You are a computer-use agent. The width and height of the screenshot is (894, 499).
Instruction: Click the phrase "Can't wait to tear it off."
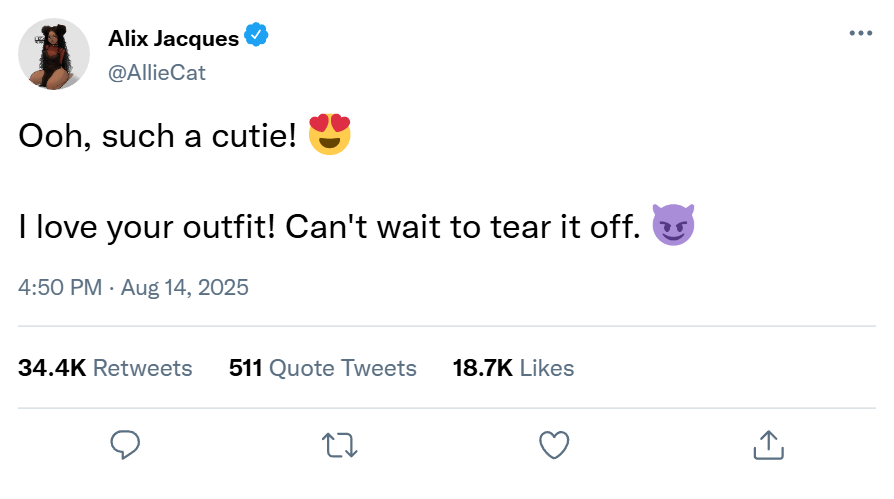pos(462,228)
